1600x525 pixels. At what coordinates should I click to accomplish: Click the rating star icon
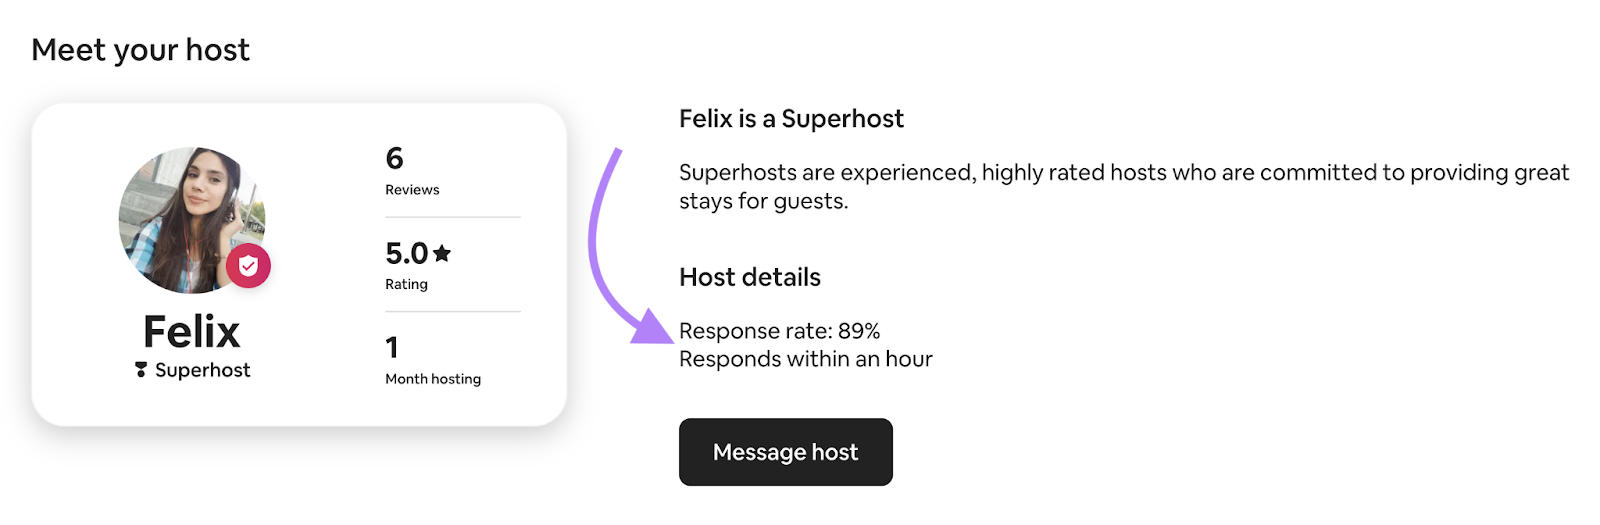pyautogui.click(x=442, y=253)
